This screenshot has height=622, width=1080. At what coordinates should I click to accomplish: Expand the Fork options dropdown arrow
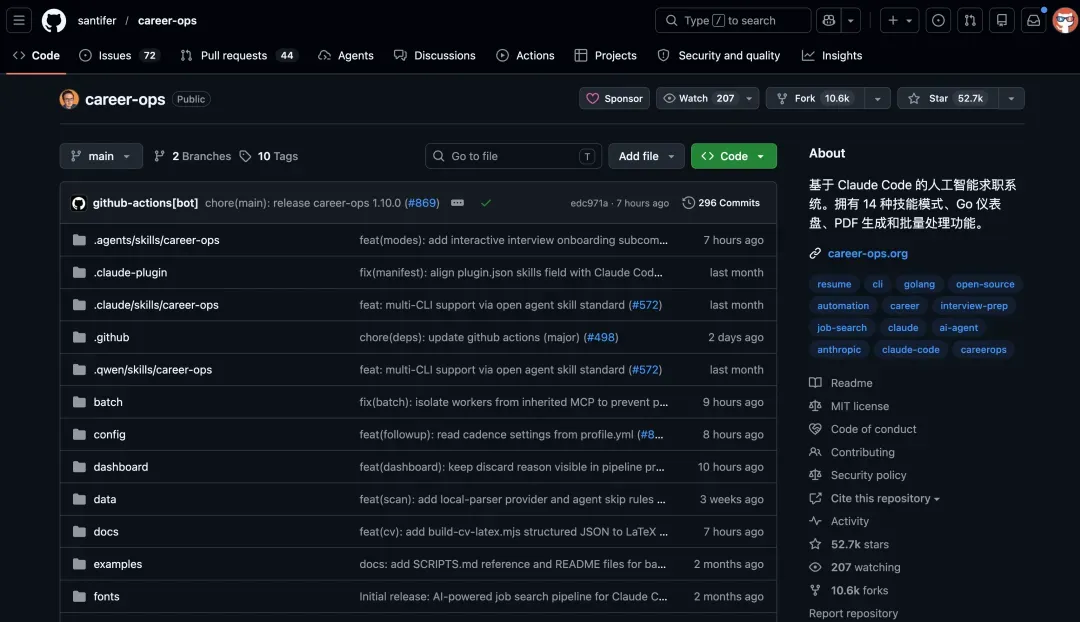878,99
